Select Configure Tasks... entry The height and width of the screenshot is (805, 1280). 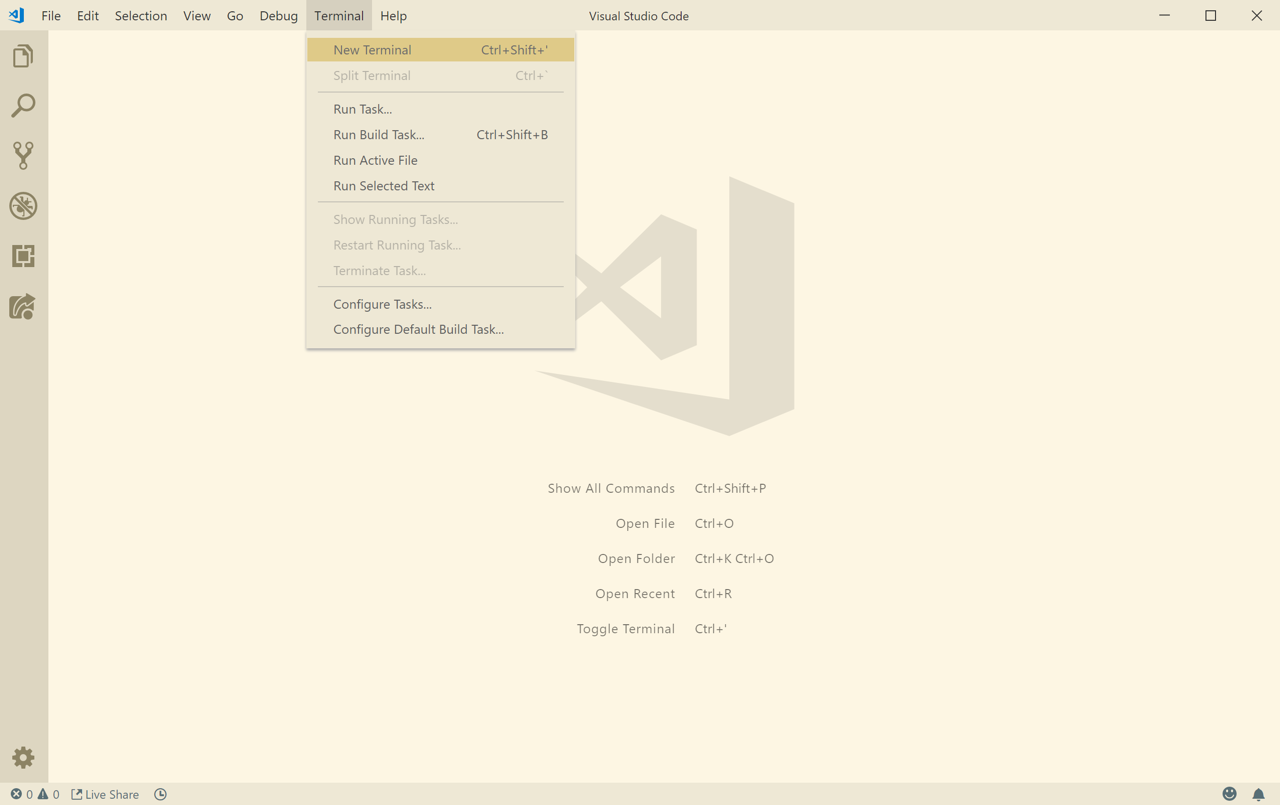(x=441, y=304)
